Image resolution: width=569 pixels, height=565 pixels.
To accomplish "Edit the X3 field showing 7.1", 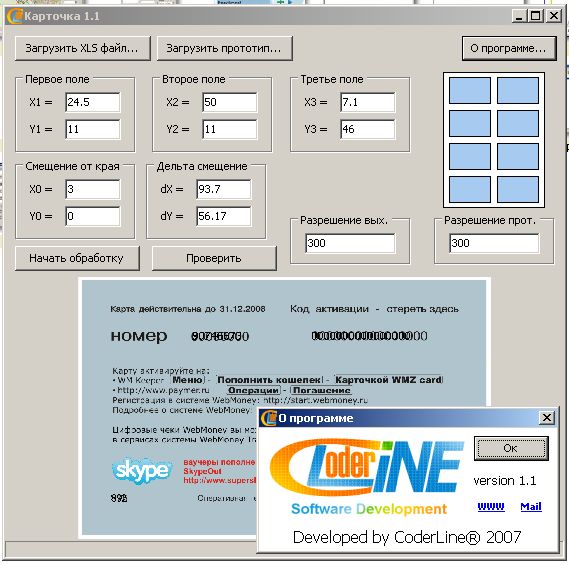I will 368,102.
